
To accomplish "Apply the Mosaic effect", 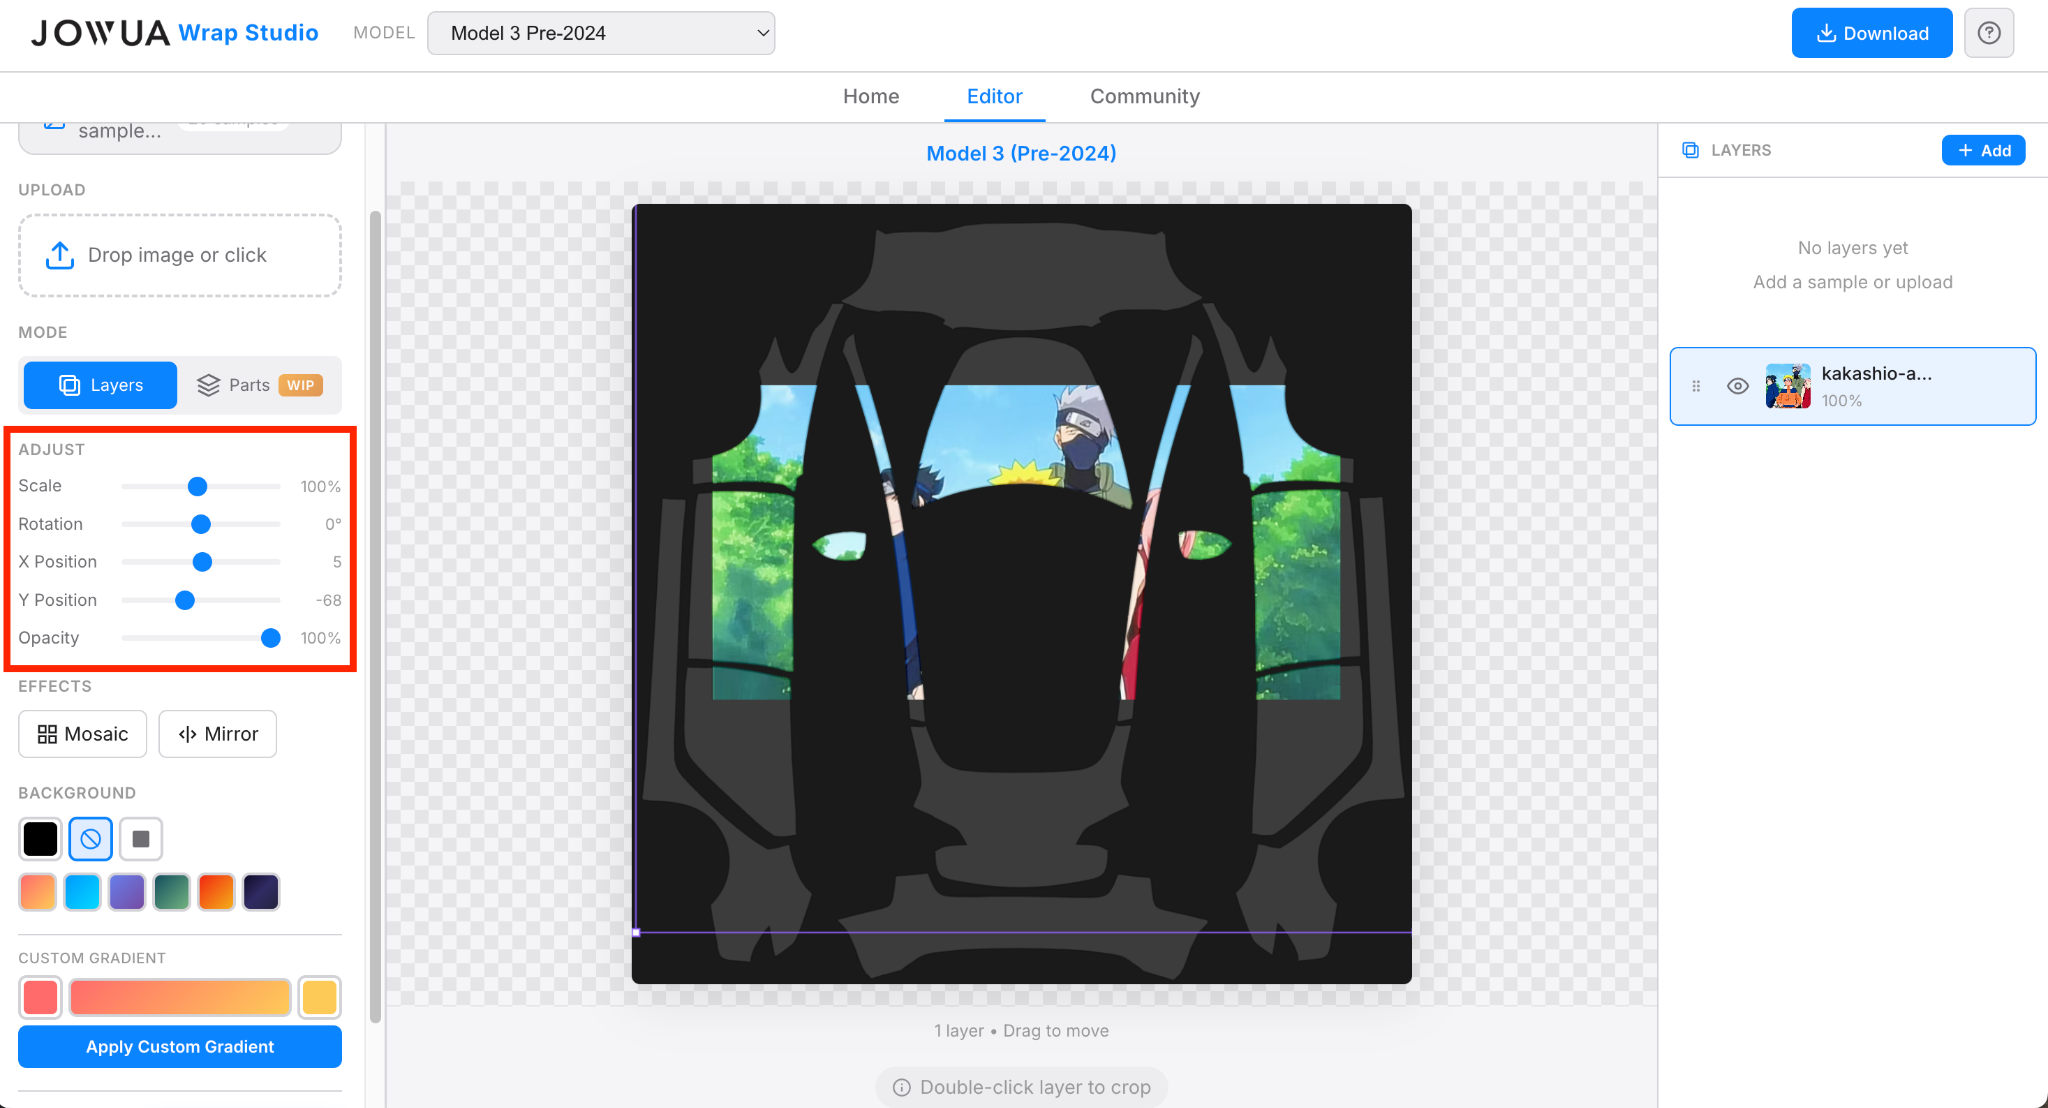I will [x=83, y=734].
